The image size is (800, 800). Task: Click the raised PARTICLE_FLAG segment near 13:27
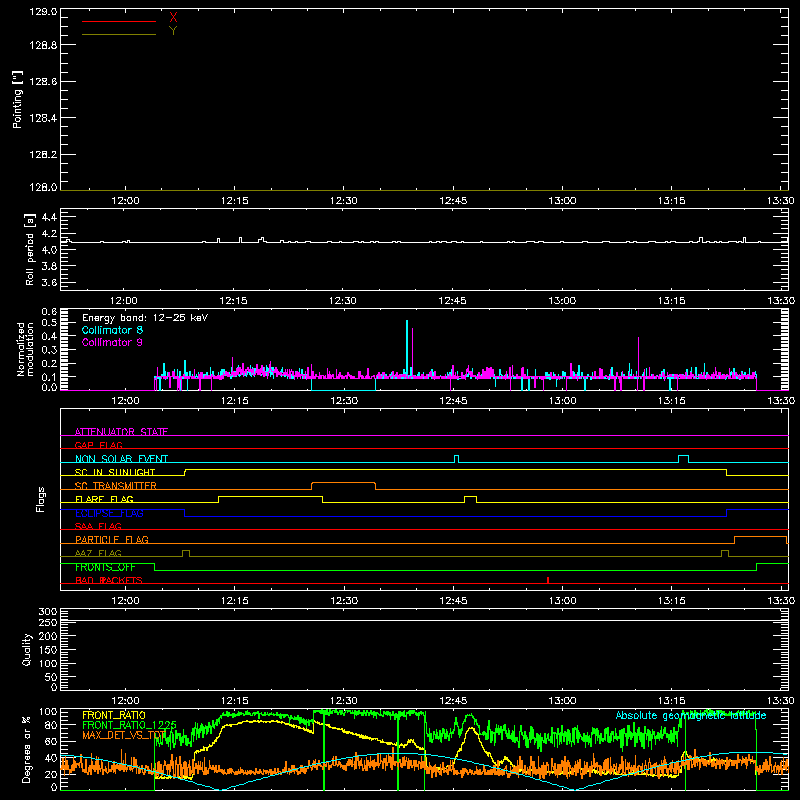tap(761, 537)
